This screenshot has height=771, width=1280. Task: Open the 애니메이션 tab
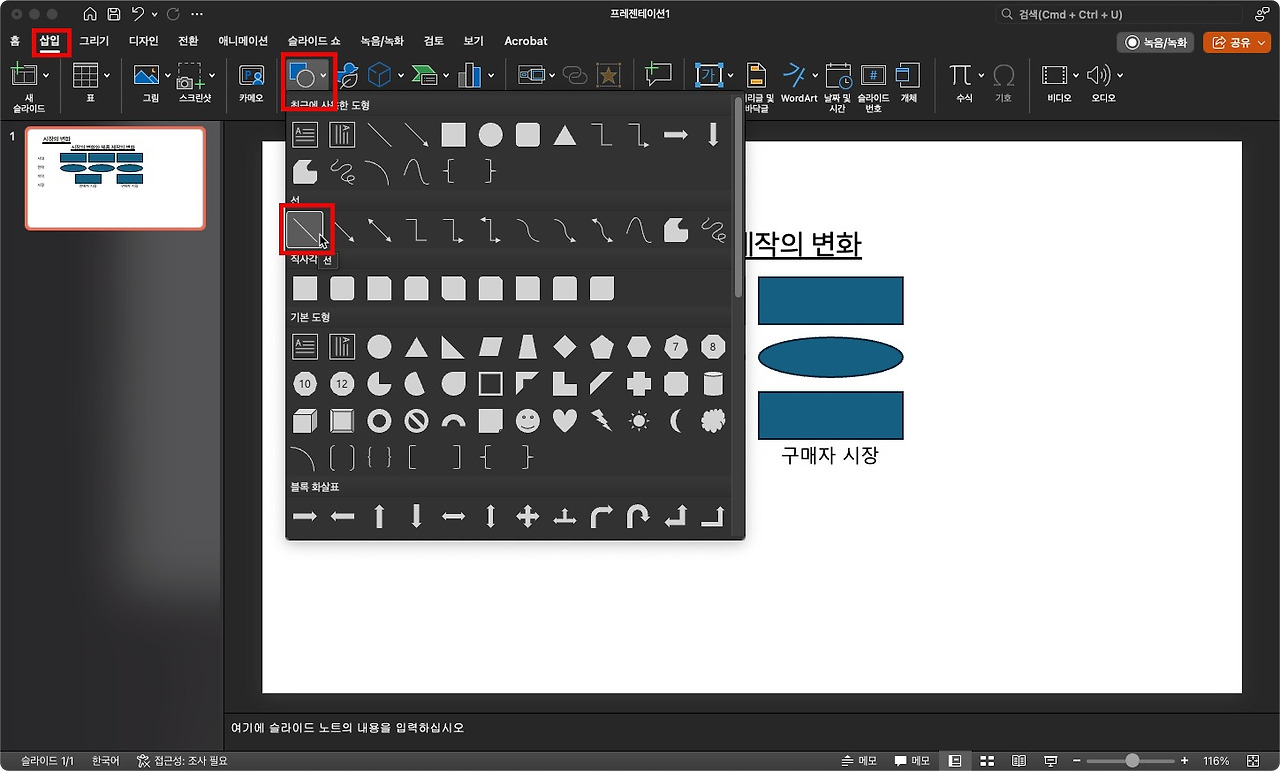[x=243, y=41]
